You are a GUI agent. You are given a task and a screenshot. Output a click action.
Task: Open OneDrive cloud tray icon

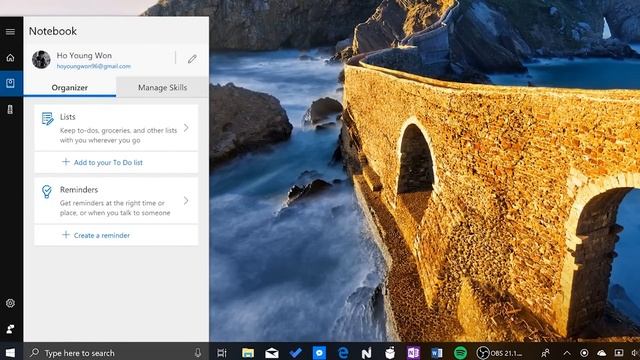pyautogui.click(x=602, y=353)
